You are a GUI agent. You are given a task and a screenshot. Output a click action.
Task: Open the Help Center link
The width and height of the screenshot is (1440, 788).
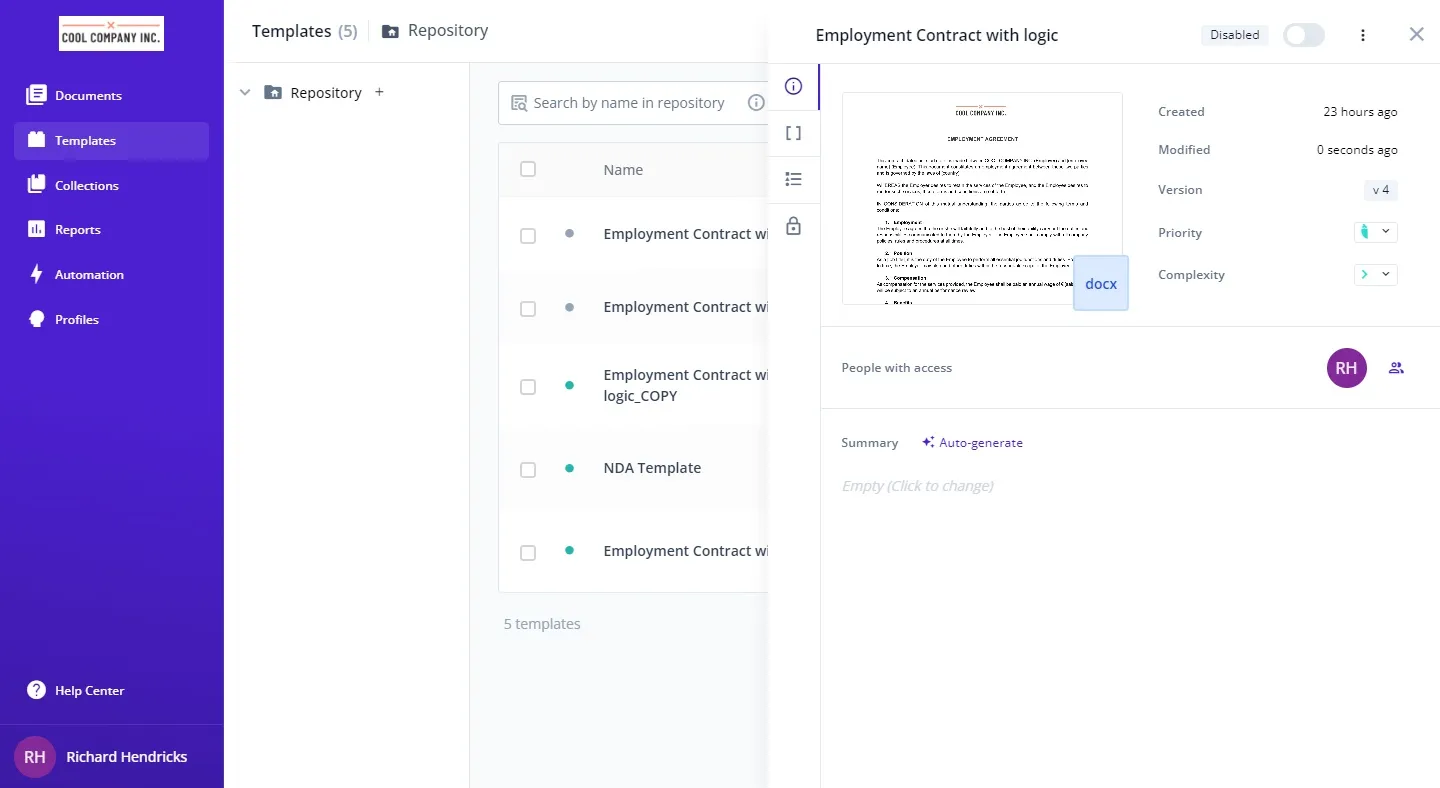point(89,691)
